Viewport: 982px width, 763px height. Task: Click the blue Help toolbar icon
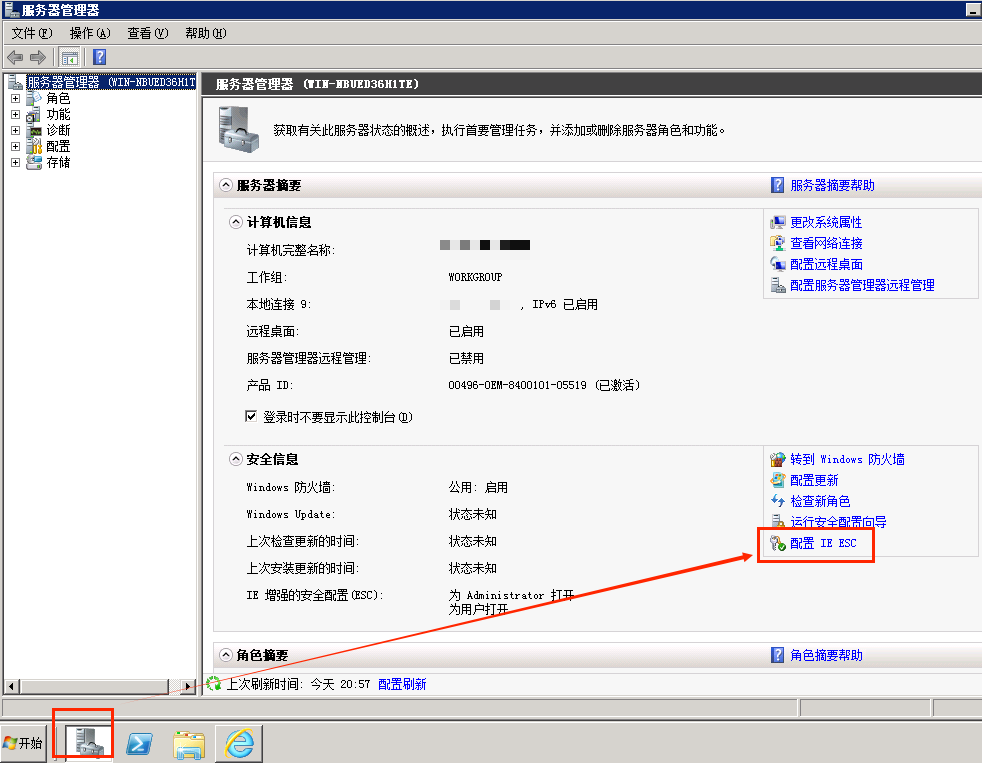click(99, 57)
